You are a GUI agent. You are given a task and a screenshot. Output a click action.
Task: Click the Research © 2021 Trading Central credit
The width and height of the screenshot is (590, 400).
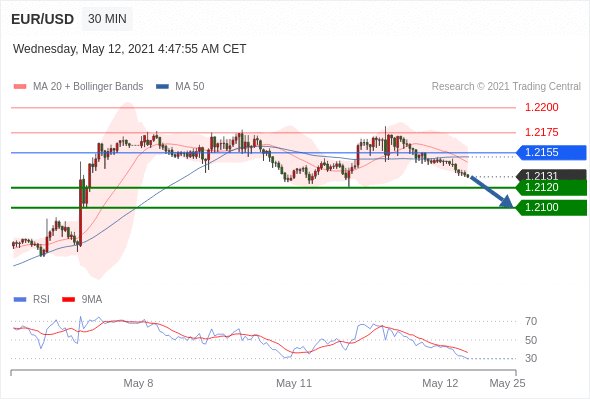point(506,87)
